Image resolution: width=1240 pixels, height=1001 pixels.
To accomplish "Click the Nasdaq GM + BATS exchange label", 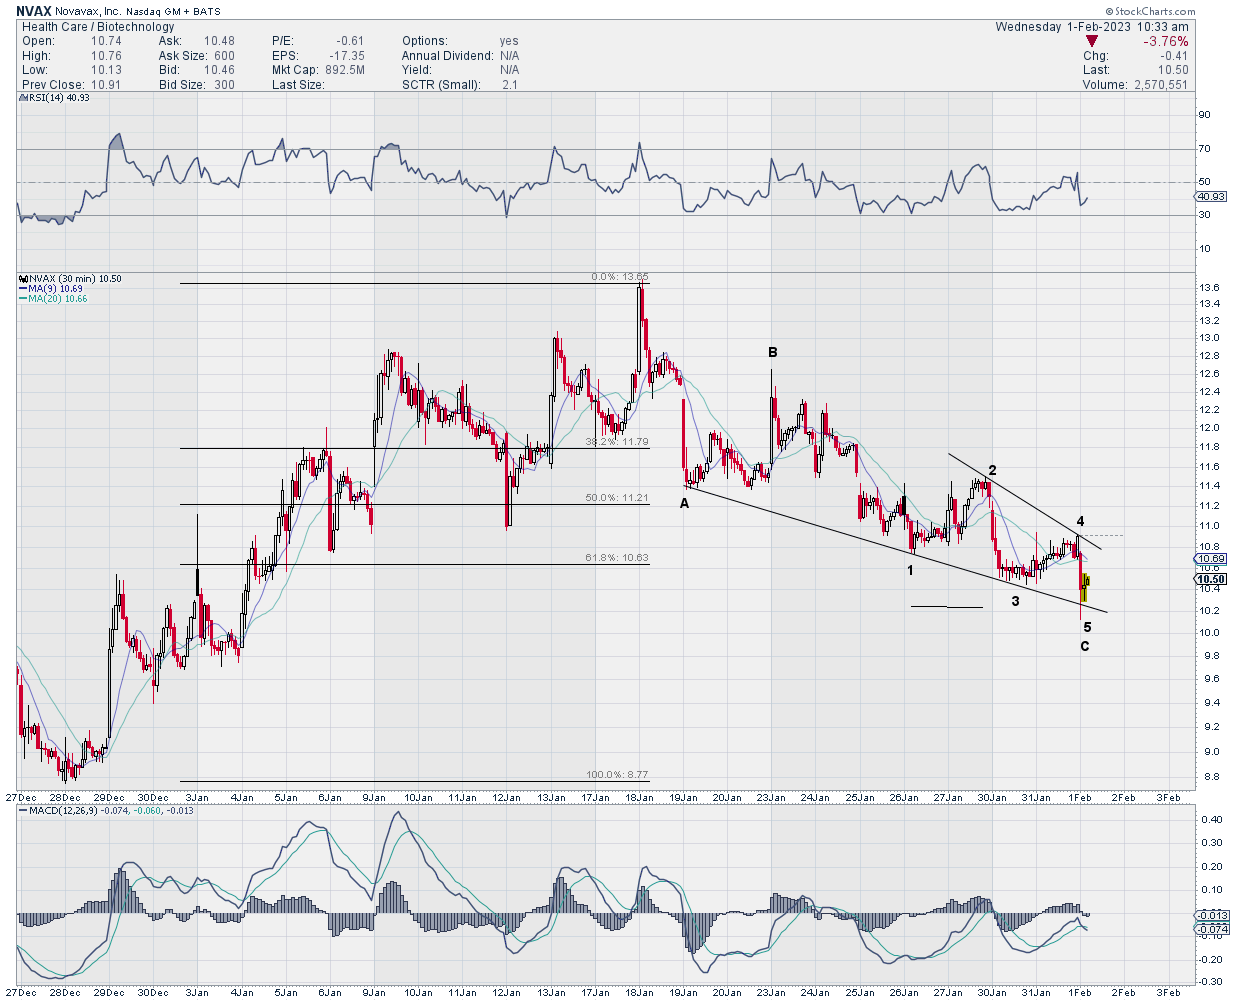I will (x=172, y=12).
